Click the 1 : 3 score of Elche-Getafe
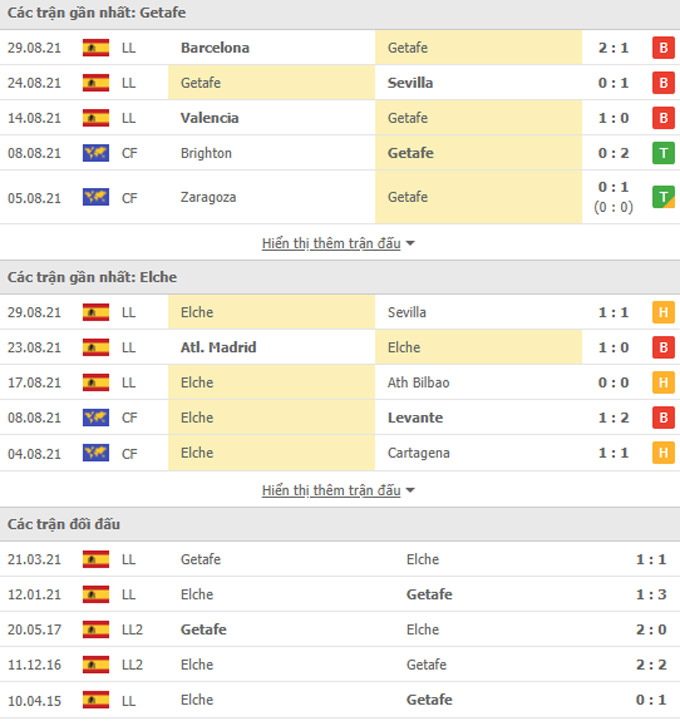This screenshot has width=680, height=721. [x=651, y=595]
